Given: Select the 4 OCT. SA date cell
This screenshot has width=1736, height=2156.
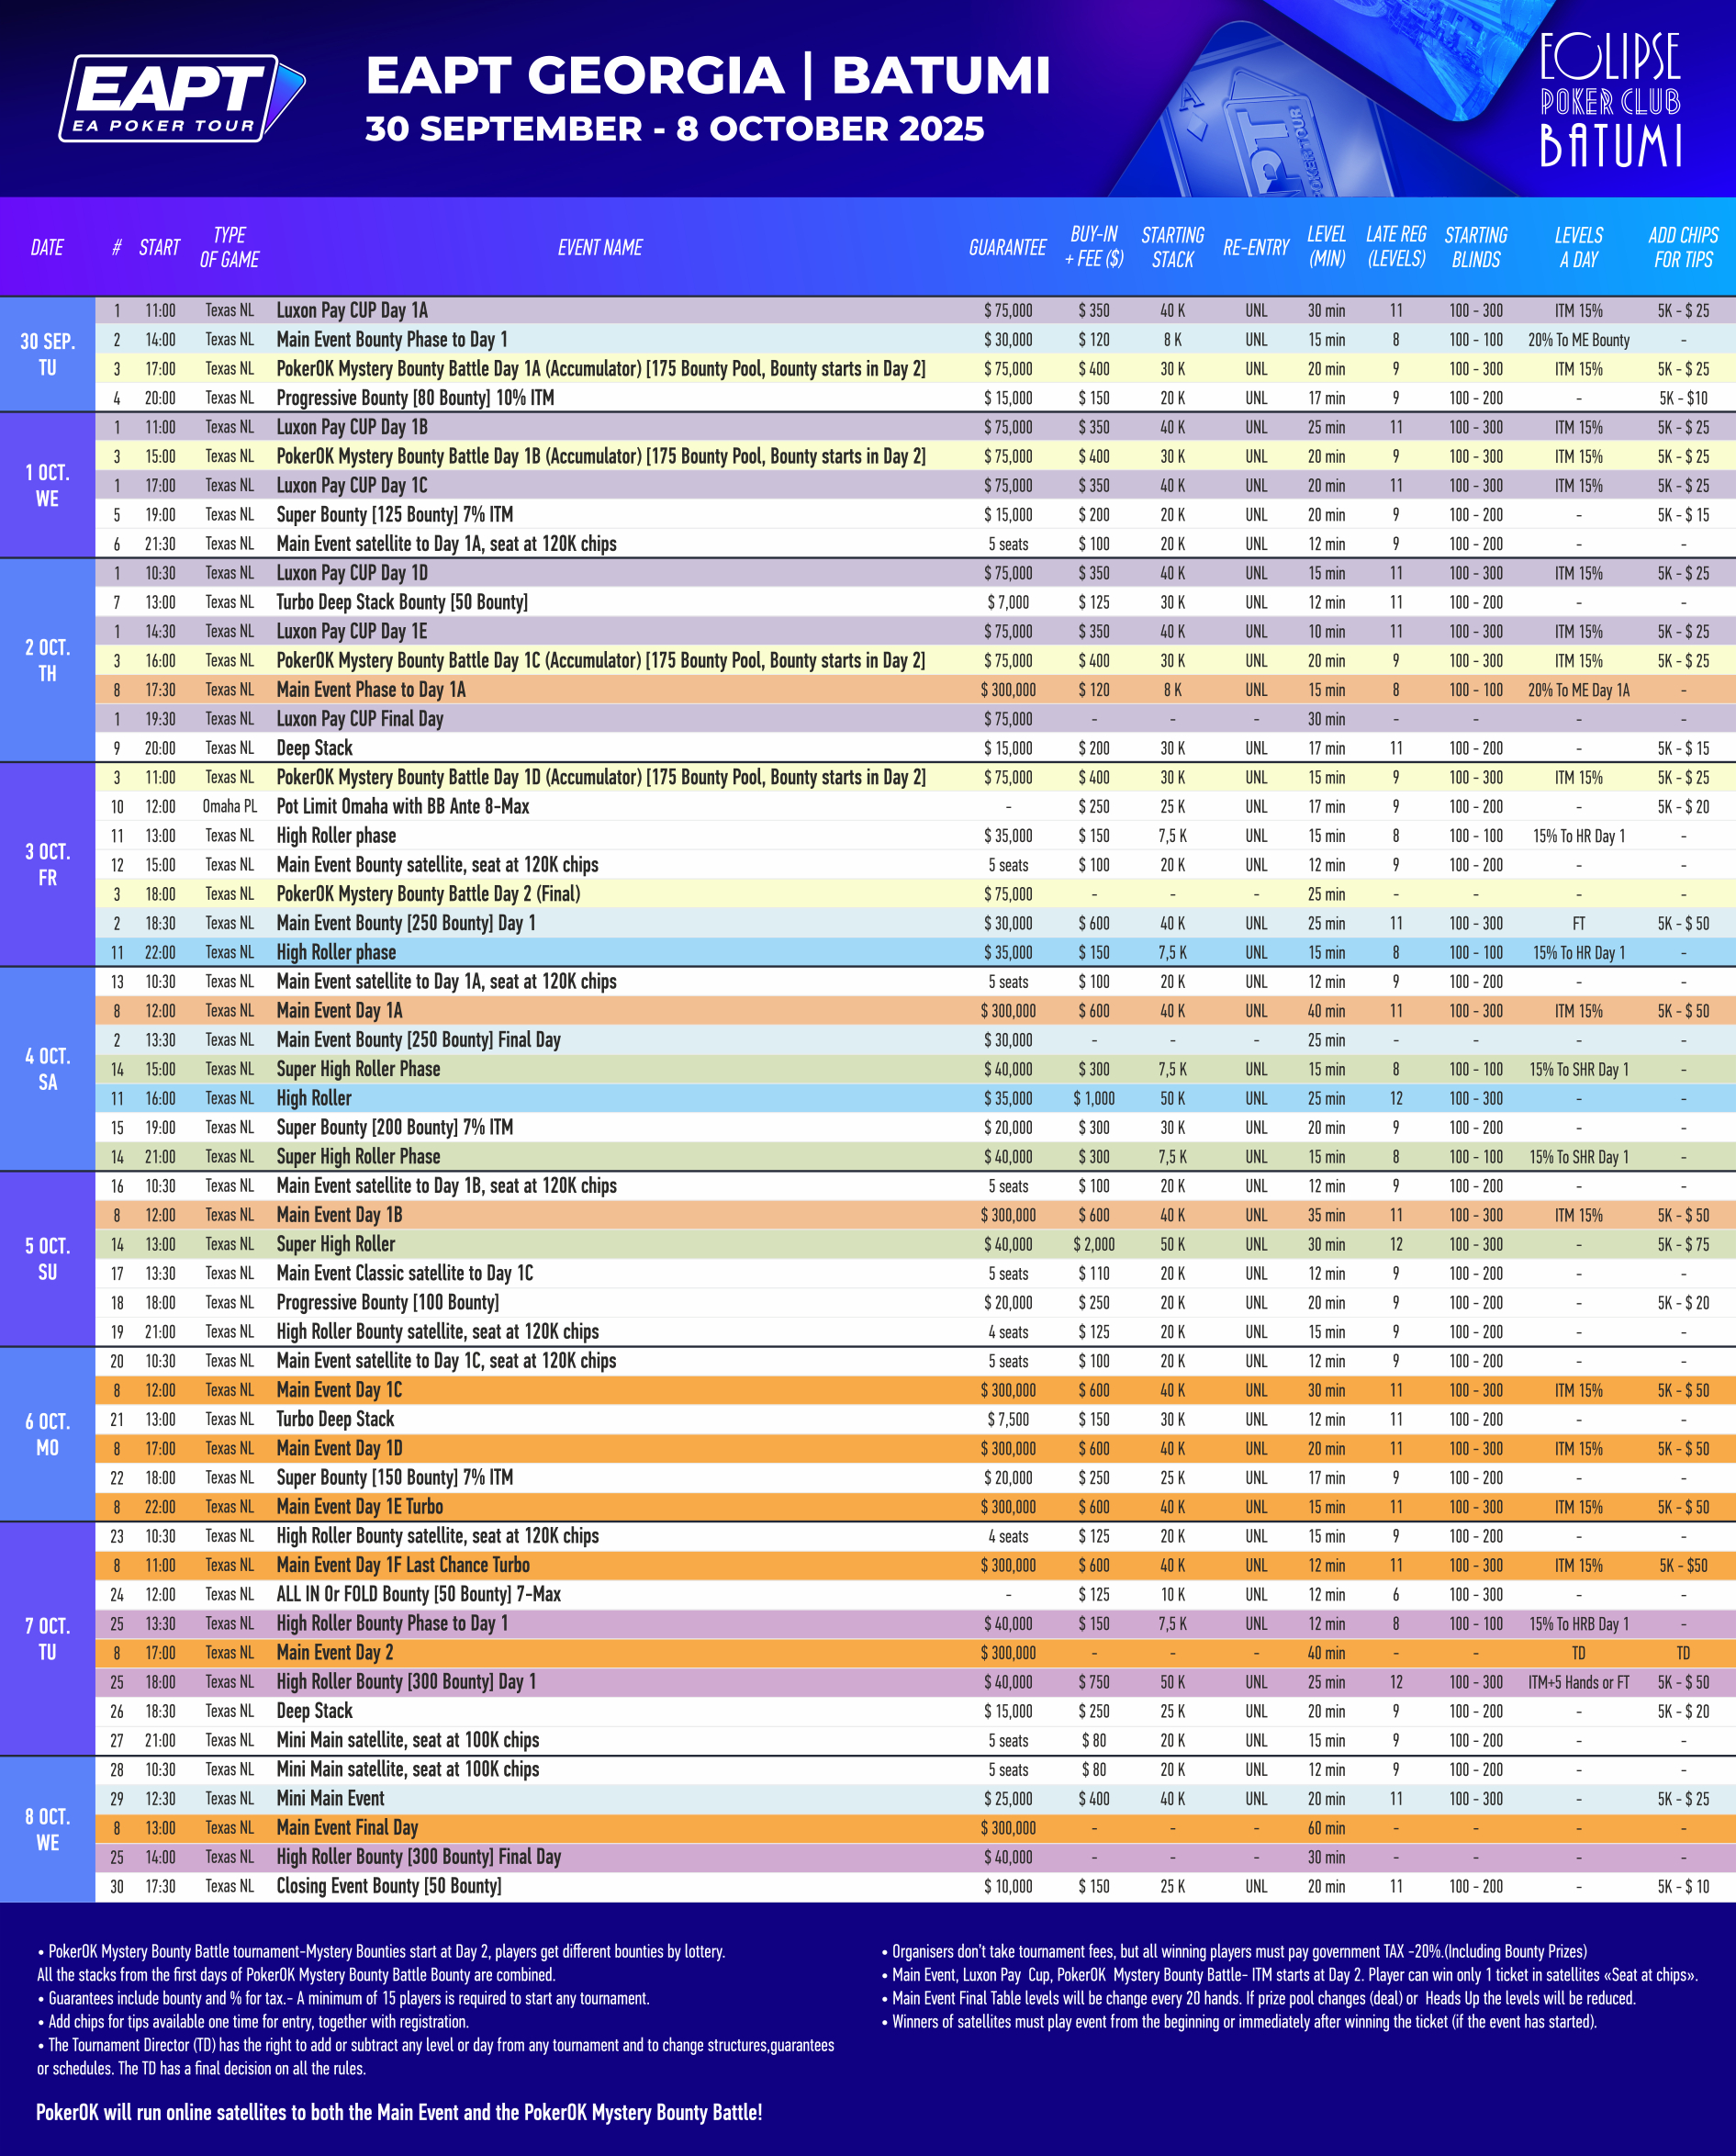Looking at the screenshot, I should tap(47, 1069).
